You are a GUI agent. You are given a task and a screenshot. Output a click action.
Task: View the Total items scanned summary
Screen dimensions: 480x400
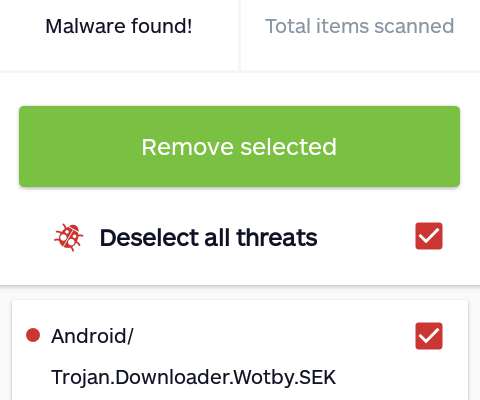[x=360, y=26]
